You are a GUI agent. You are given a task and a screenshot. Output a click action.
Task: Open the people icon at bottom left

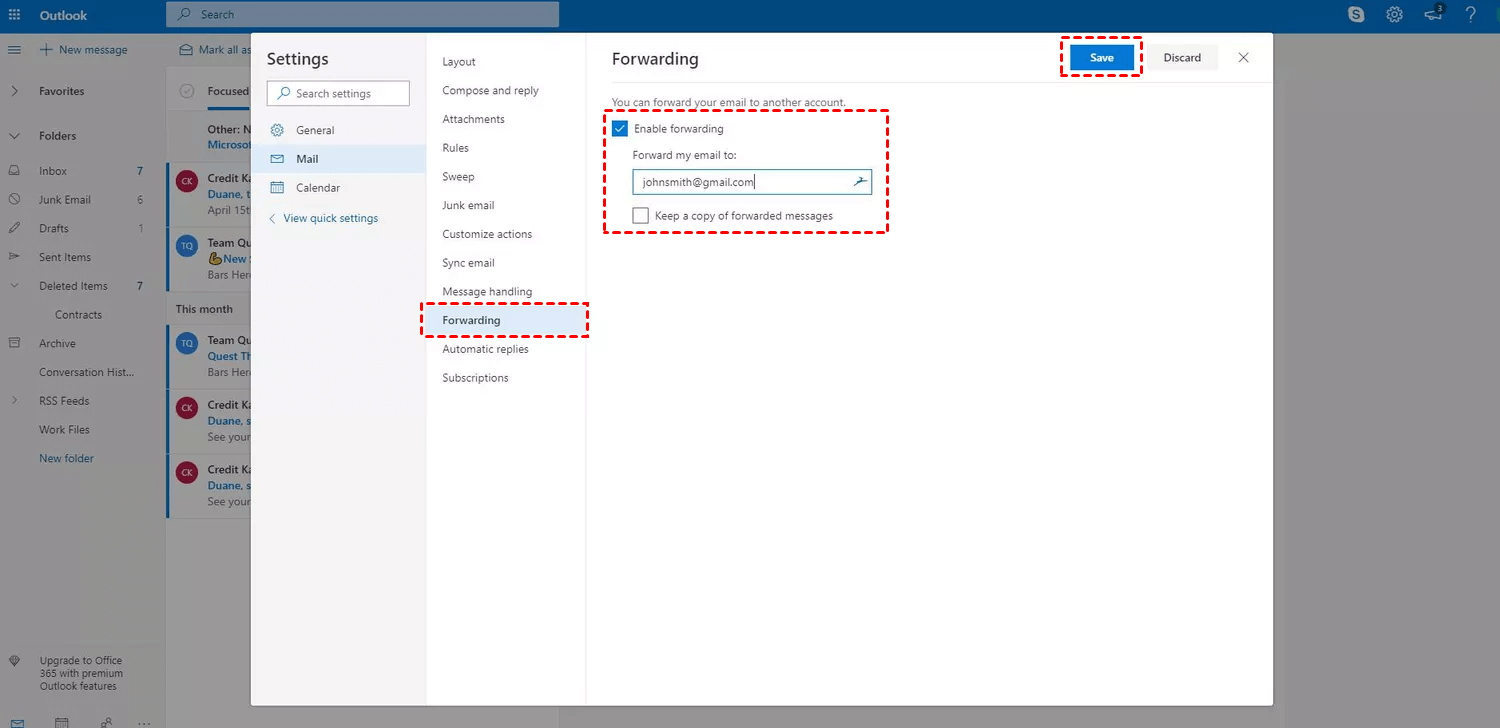click(105, 722)
